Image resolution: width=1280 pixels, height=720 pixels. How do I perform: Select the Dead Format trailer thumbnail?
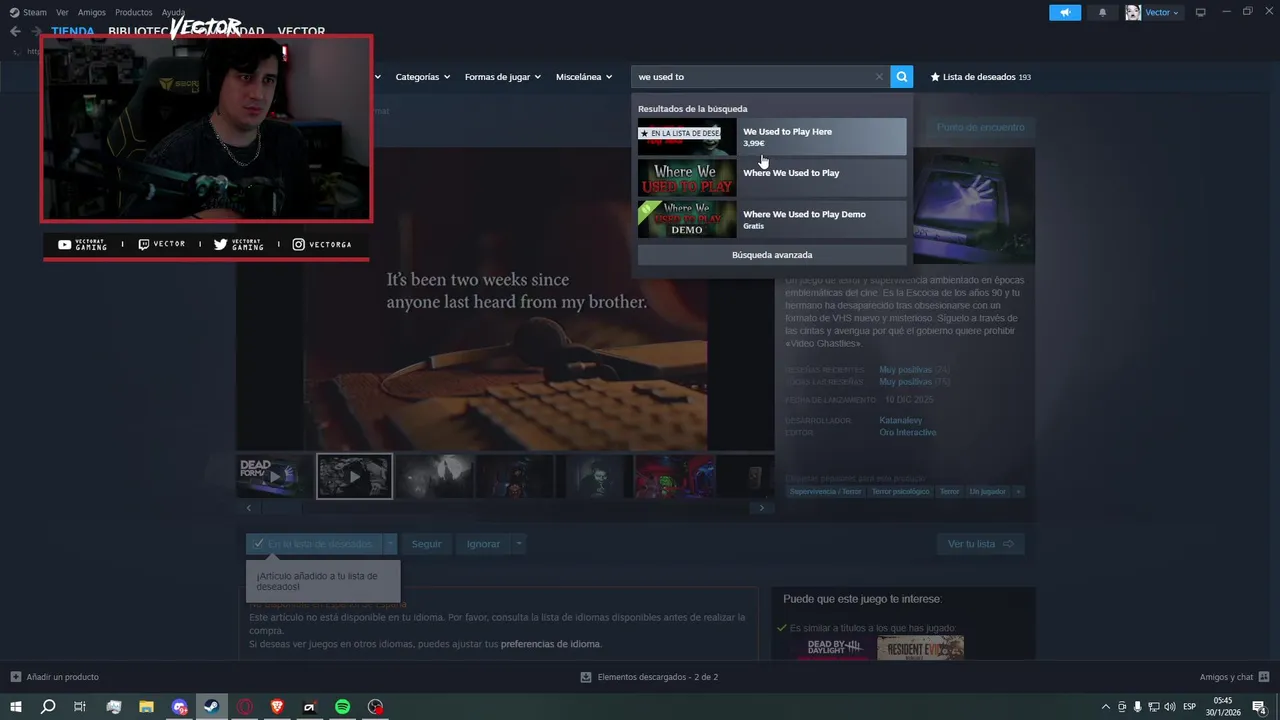click(274, 476)
